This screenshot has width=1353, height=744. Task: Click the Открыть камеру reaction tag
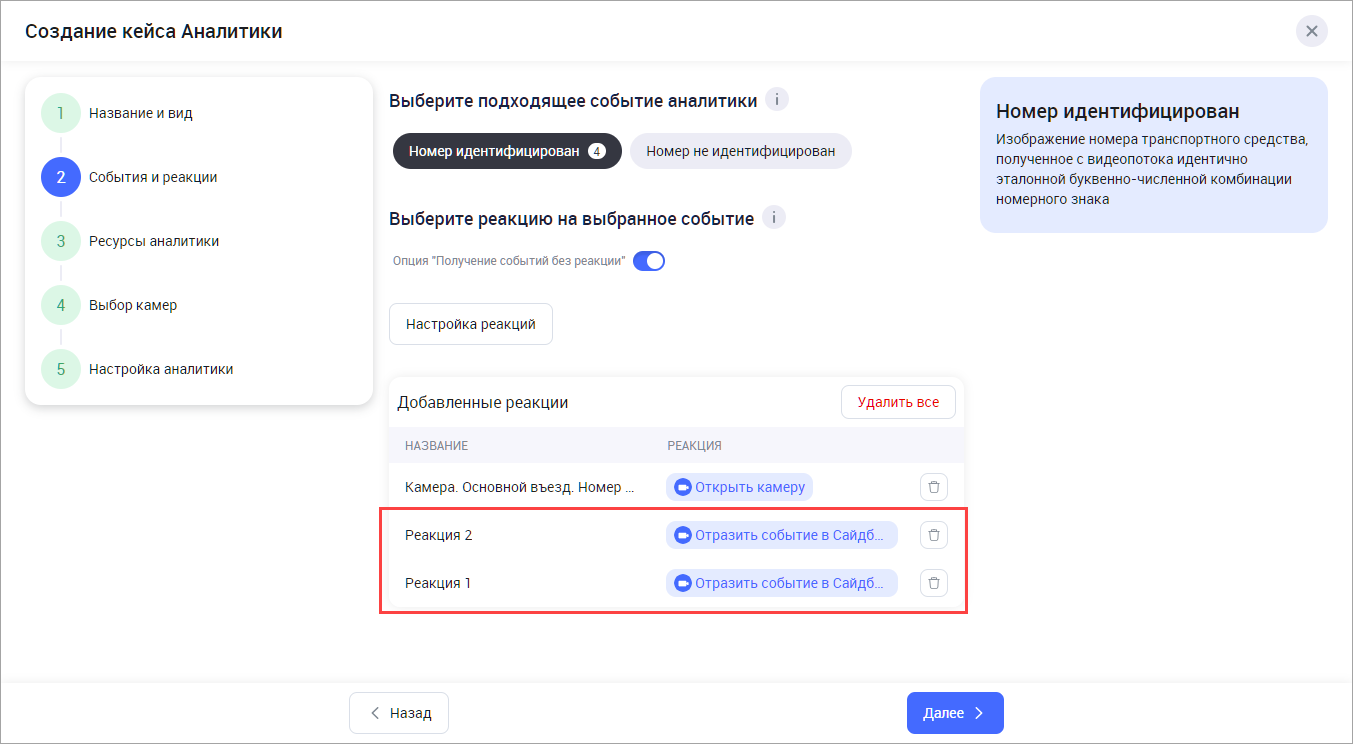(739, 487)
